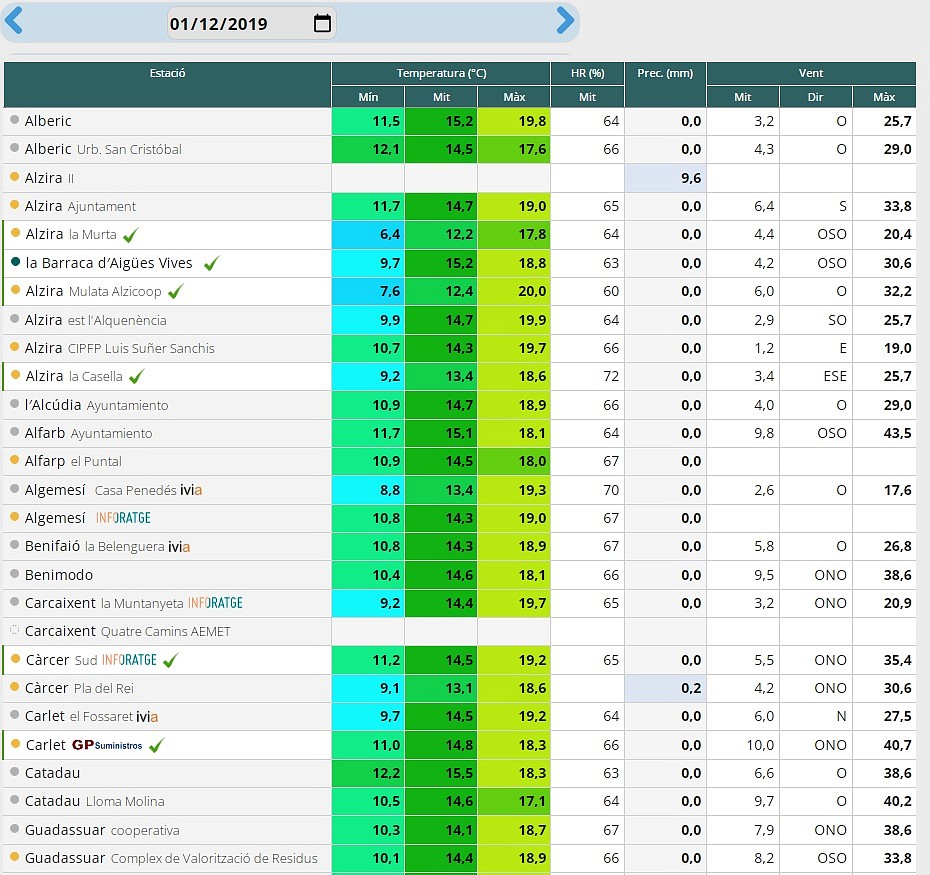Click the GP Suministros logo in the Carlet row
Image resolution: width=930 pixels, height=875 pixels.
click(x=107, y=745)
